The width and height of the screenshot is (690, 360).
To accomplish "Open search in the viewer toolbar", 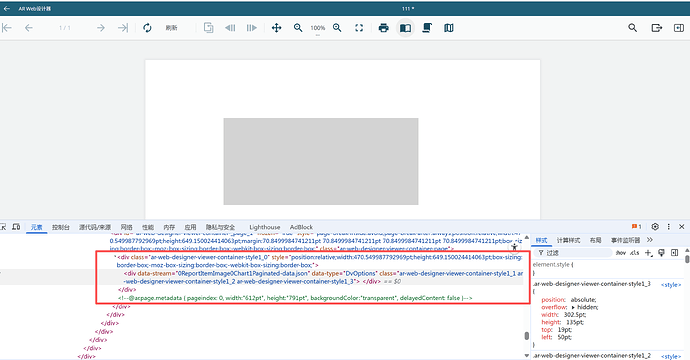I will [x=632, y=28].
